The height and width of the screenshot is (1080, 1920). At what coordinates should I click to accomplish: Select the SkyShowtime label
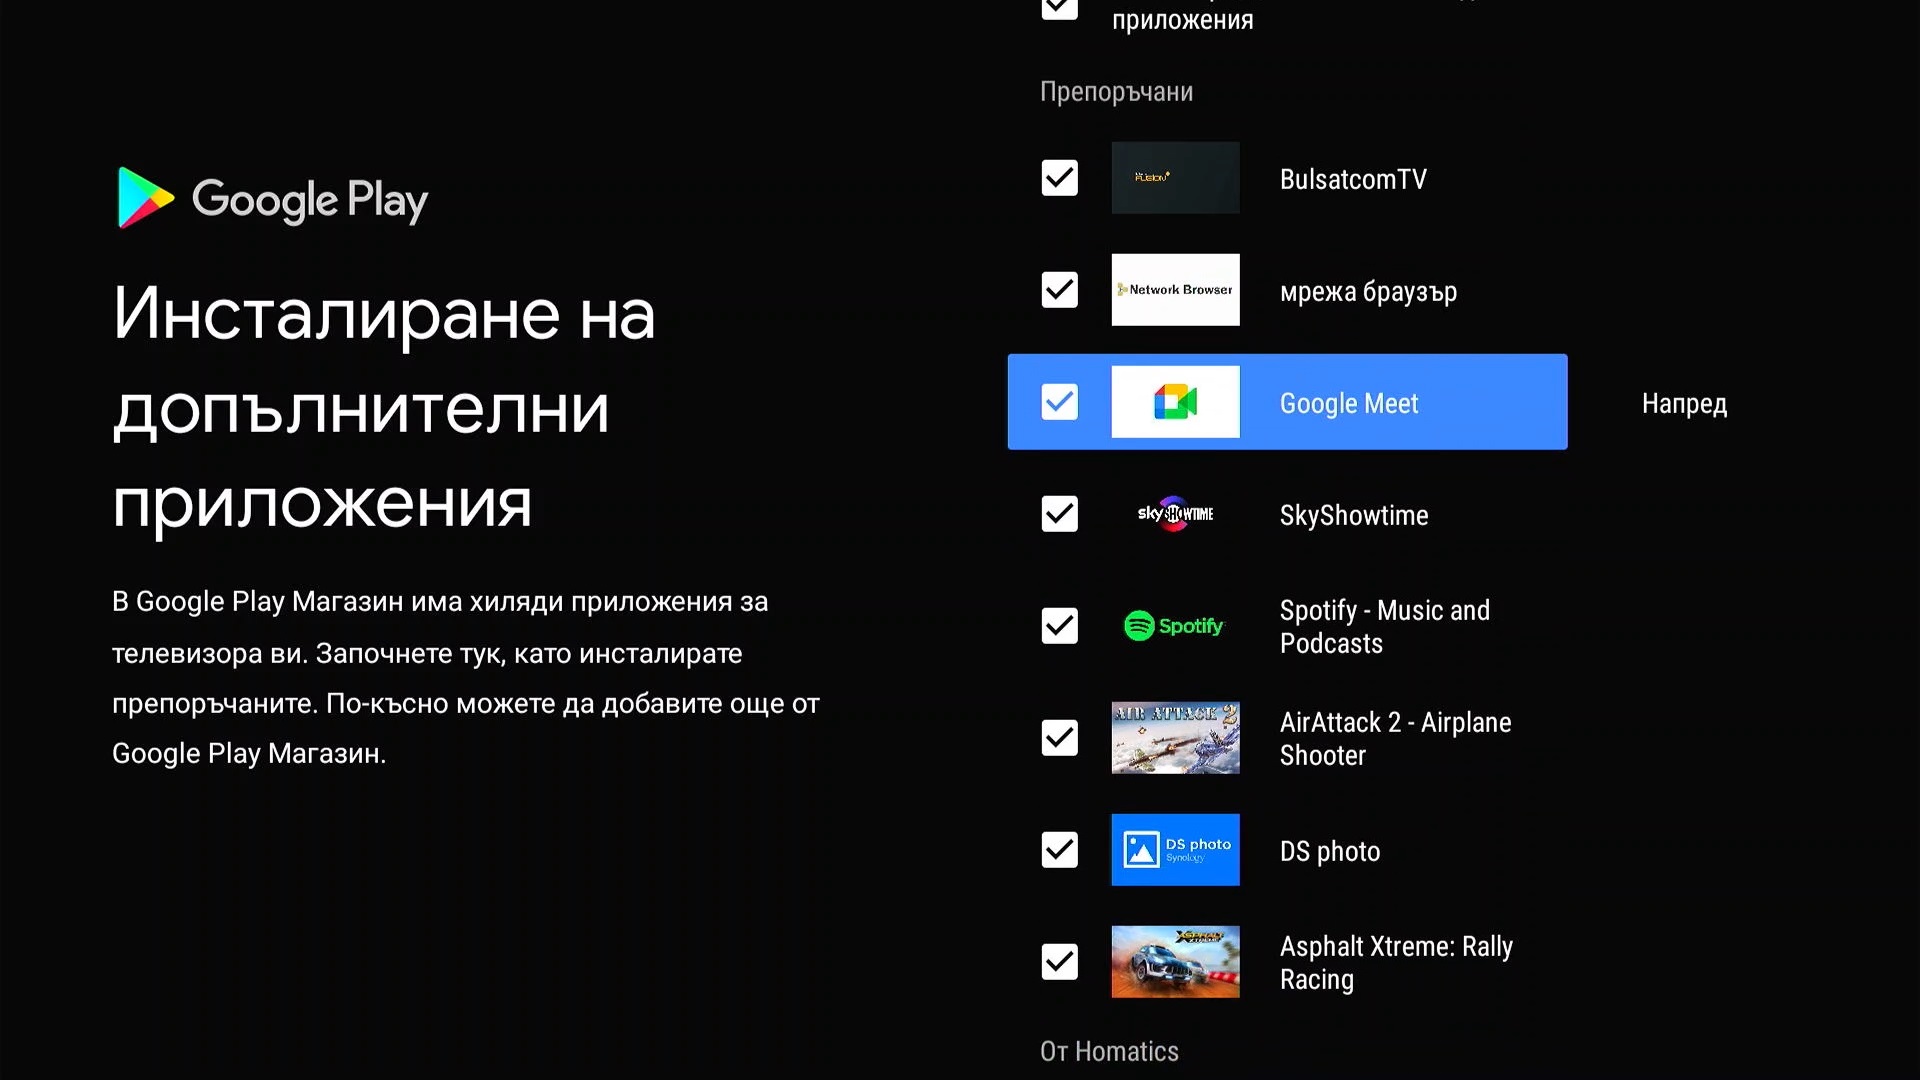tap(1354, 515)
